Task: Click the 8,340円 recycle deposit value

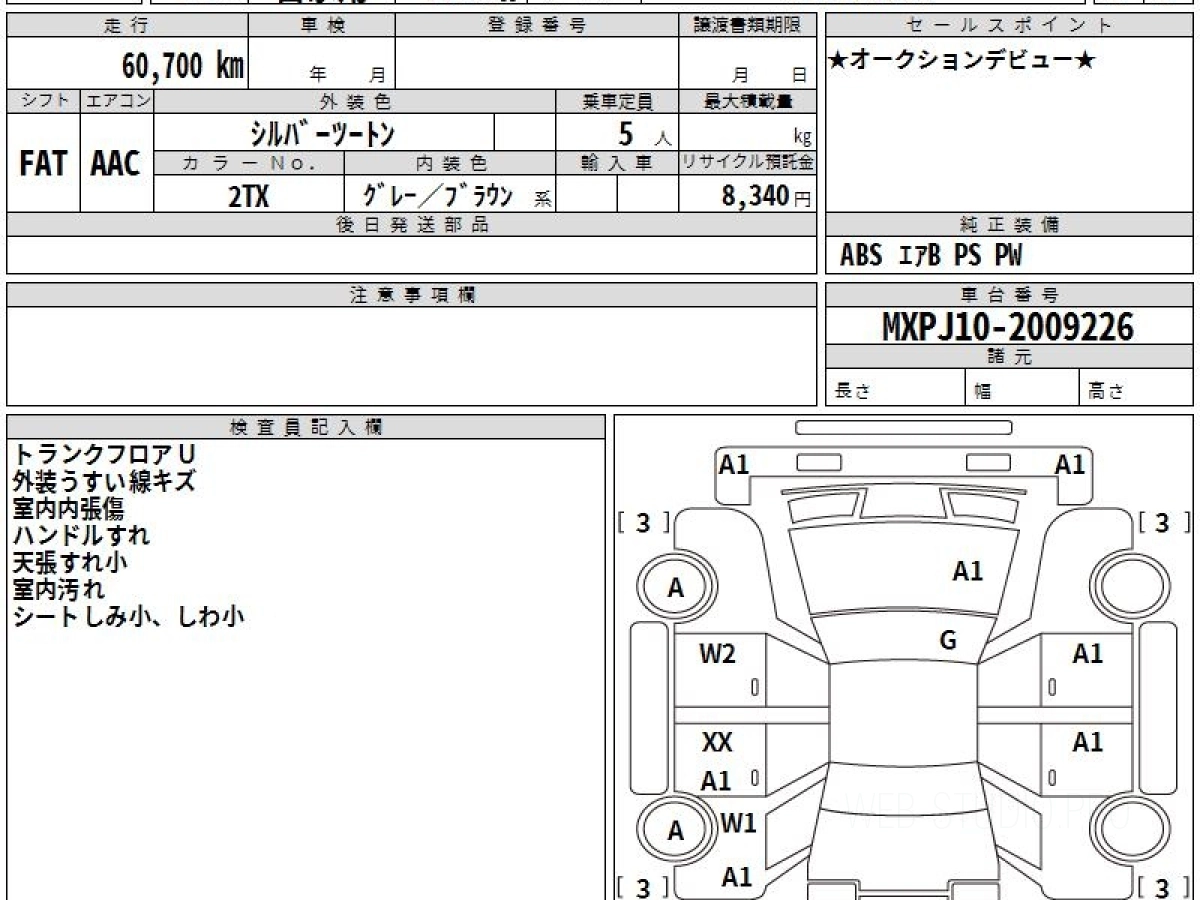Action: [767, 196]
